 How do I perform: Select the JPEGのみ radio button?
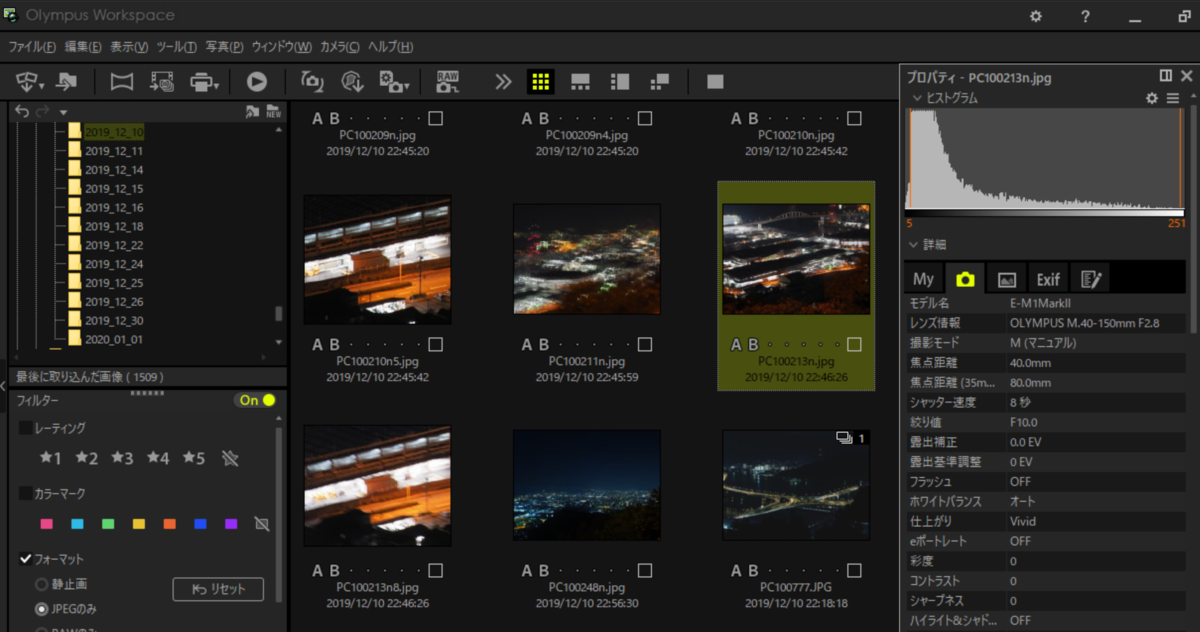pyautogui.click(x=42, y=609)
